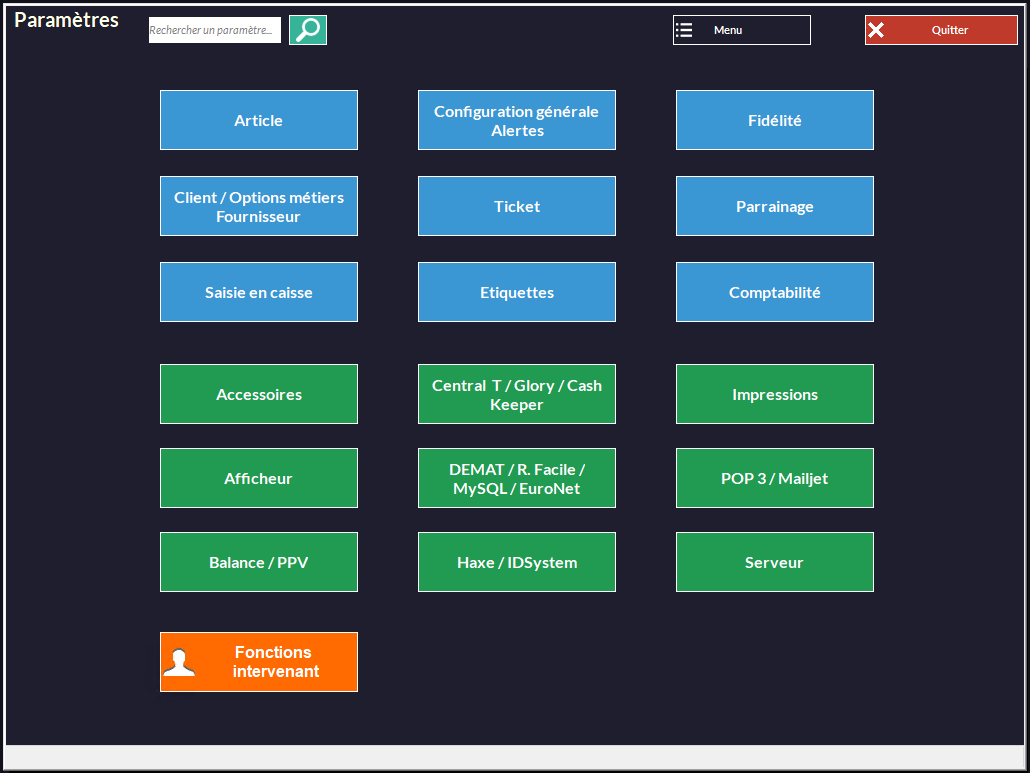The height and width of the screenshot is (773, 1030).
Task: Select DEMAT / R. Facile / MySQL / EuroNet
Action: [517, 478]
